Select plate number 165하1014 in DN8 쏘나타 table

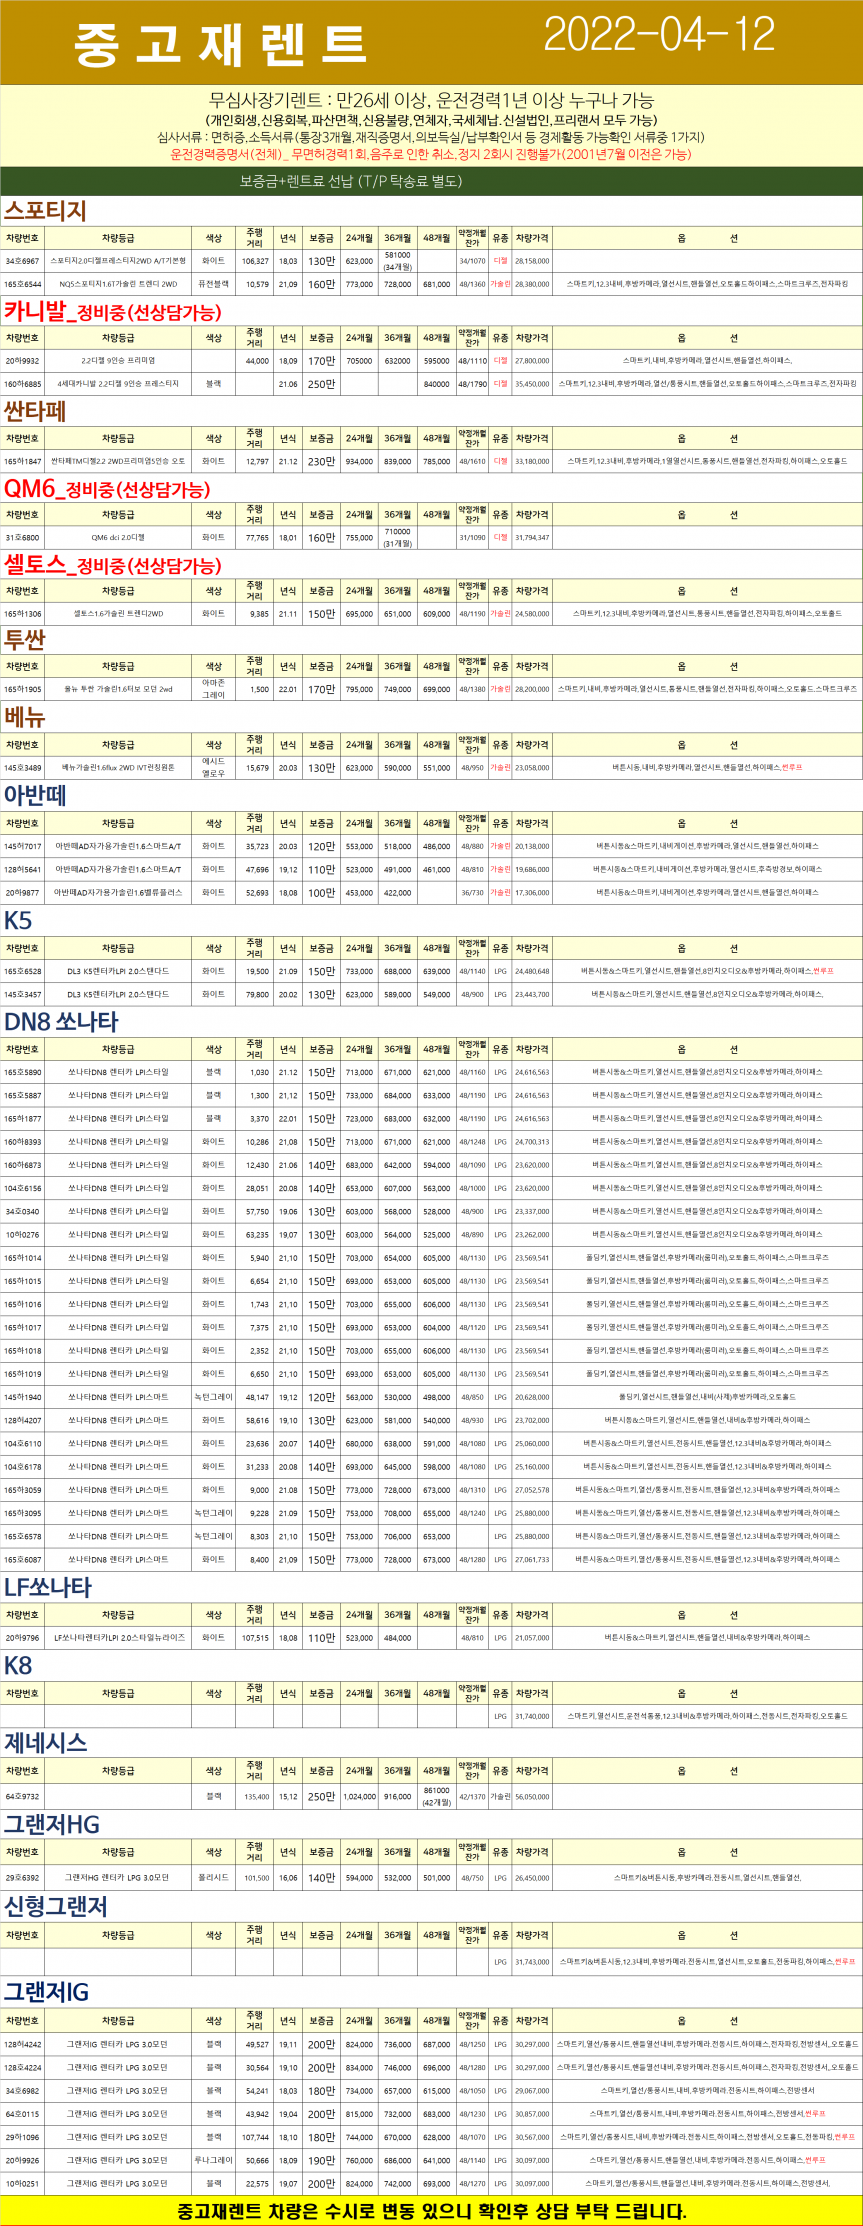(x=22, y=1257)
